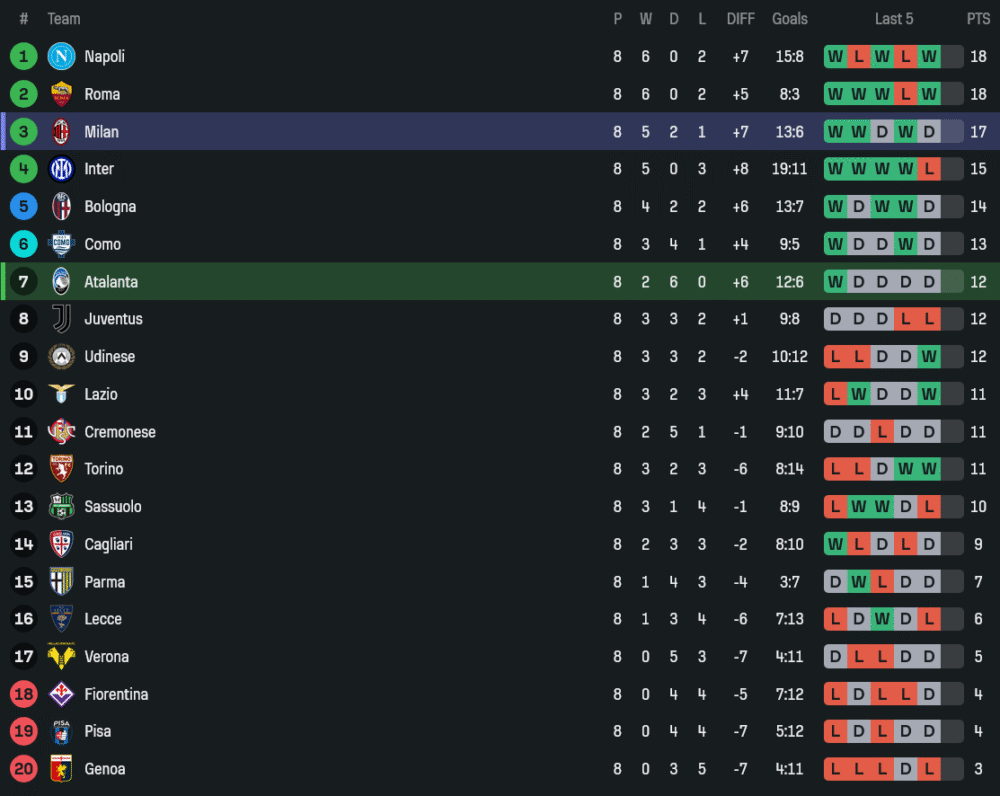1000x796 pixels.
Task: Sort table by PTS column header
Action: (977, 19)
